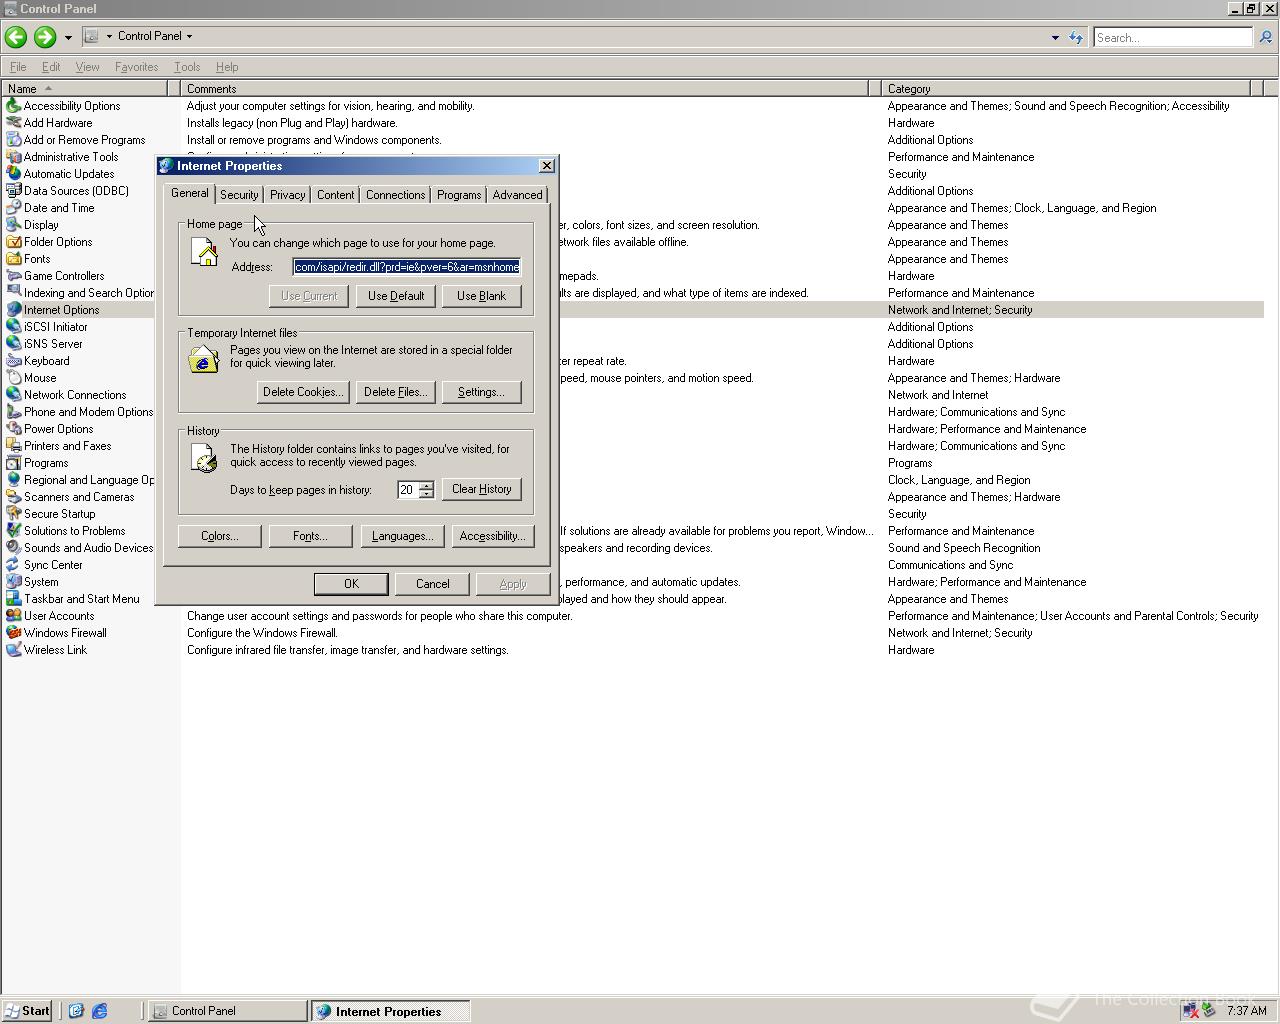Select the Administrative Tools icon
The image size is (1280, 1024).
coord(13,157)
